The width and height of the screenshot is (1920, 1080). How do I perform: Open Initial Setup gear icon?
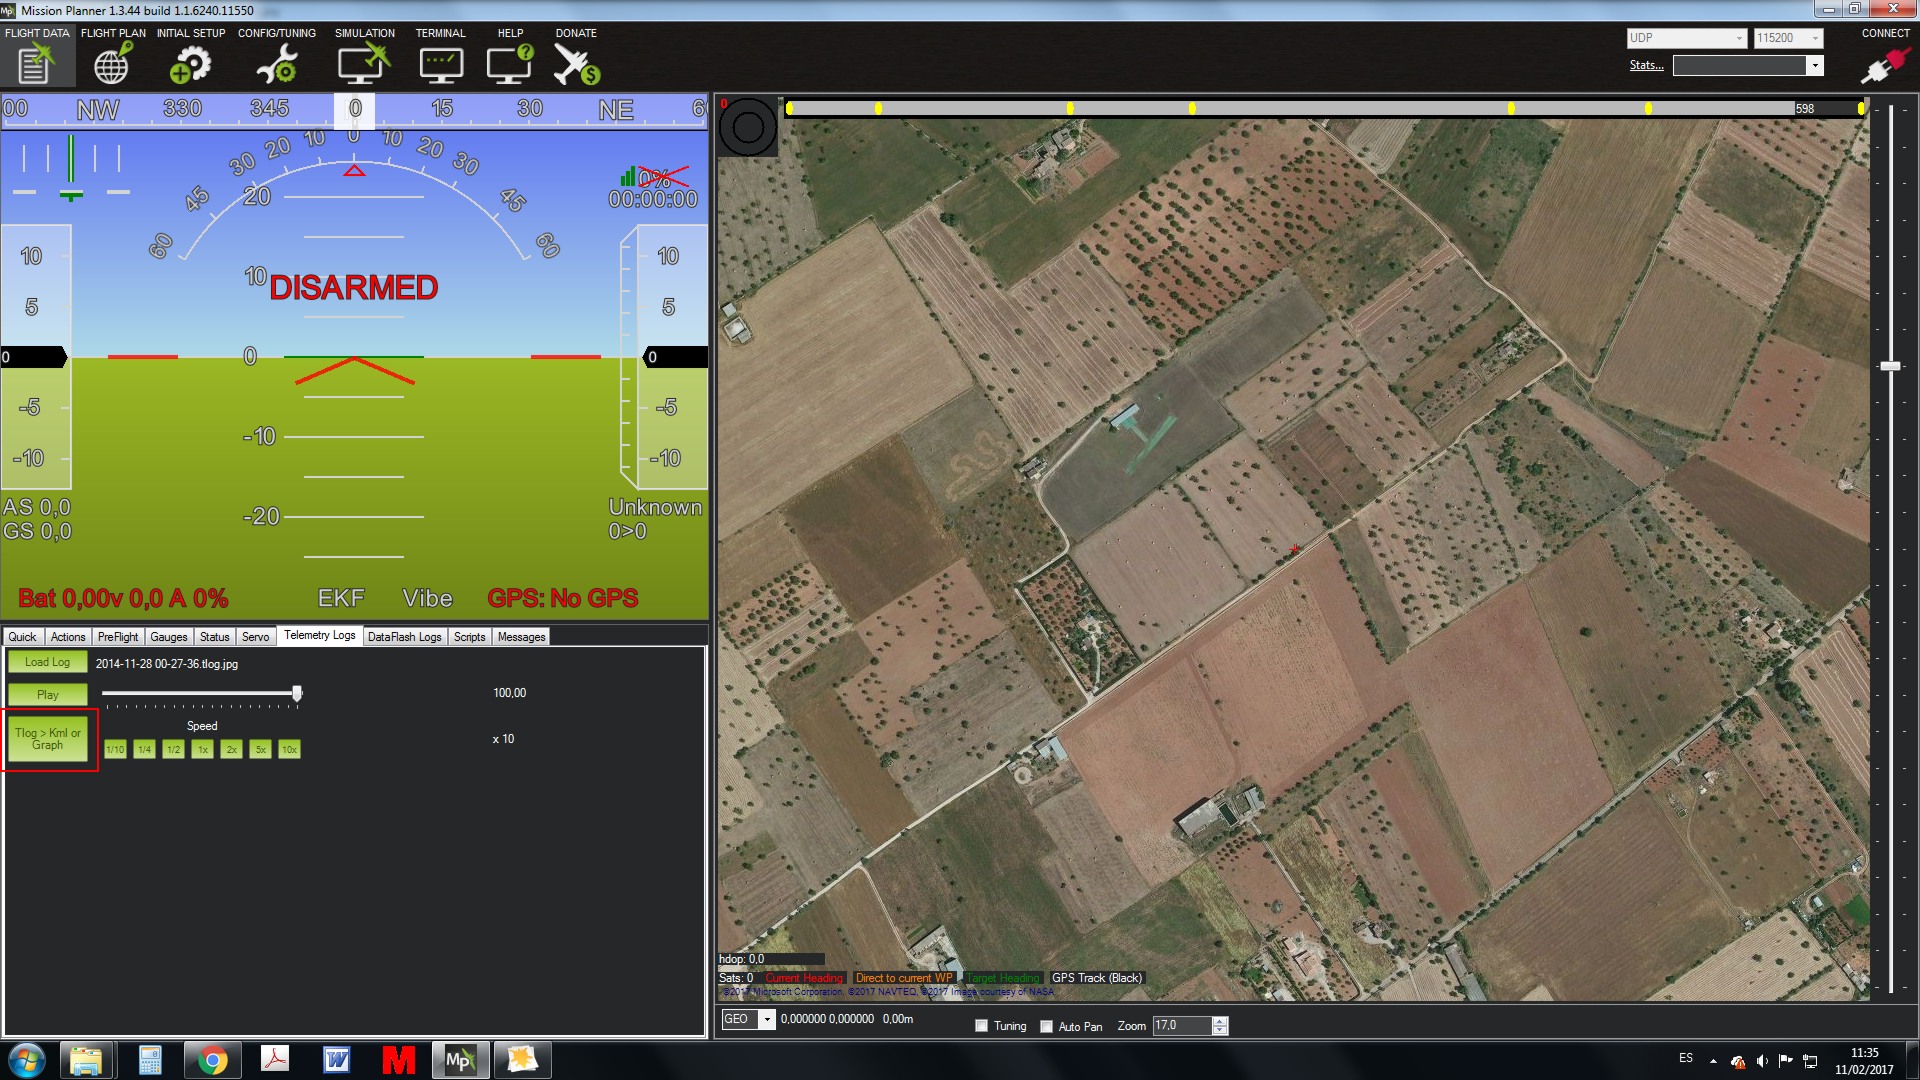click(190, 66)
